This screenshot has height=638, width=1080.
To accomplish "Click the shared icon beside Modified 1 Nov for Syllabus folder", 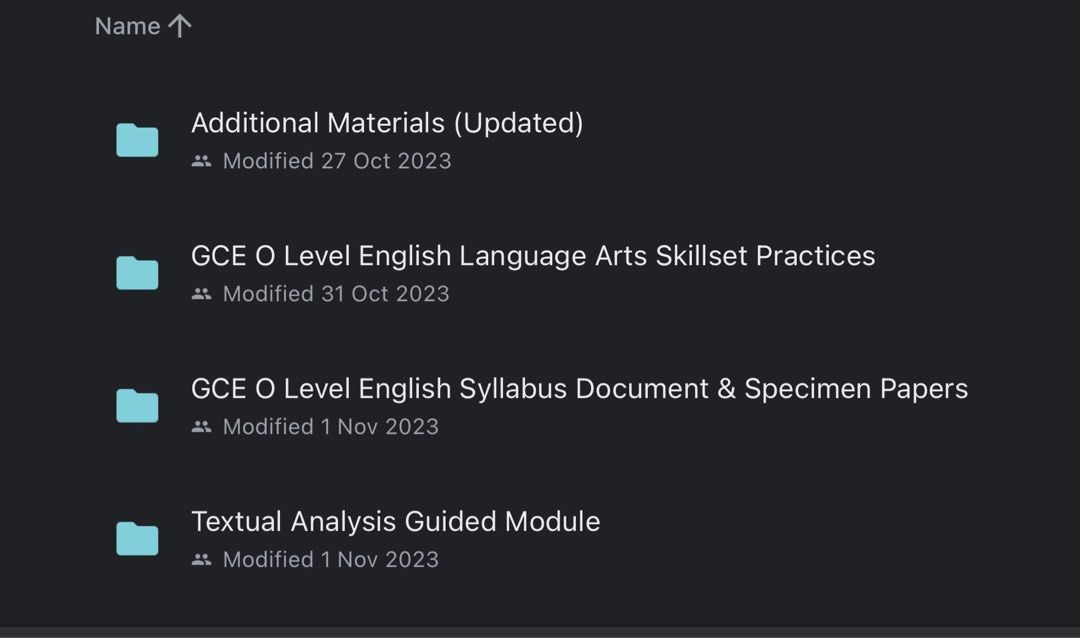I will [x=200, y=426].
